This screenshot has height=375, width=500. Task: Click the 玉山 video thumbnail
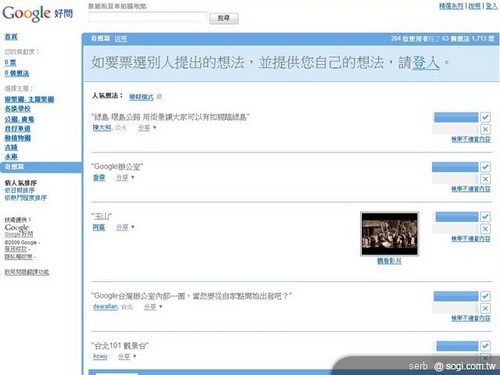point(389,234)
